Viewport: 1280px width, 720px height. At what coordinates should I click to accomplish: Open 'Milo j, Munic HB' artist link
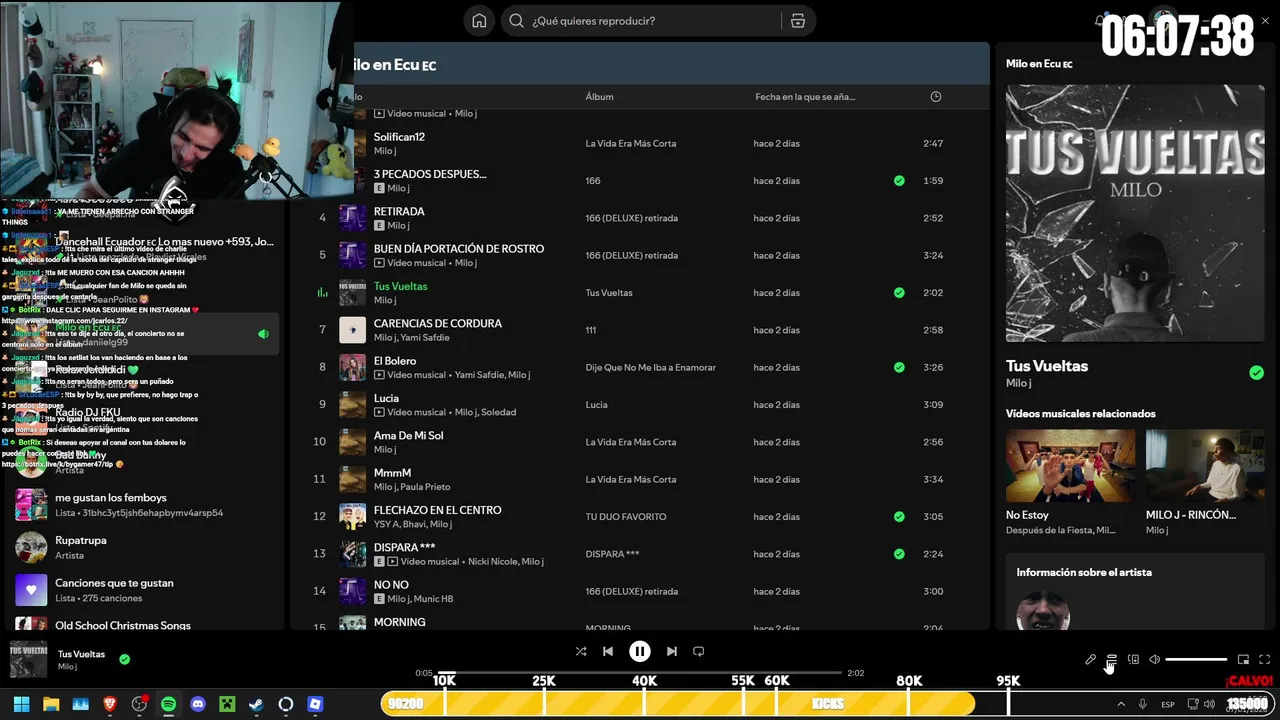click(420, 599)
